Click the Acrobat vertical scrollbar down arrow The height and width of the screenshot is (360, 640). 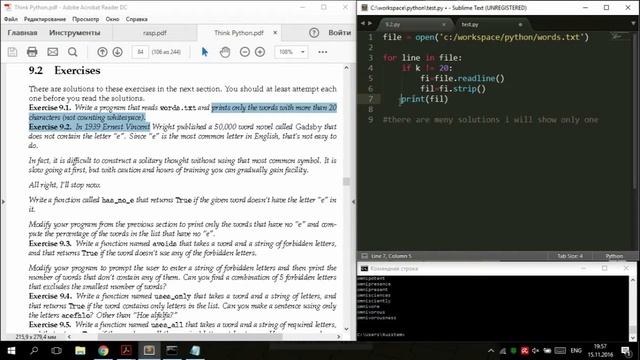(347, 329)
